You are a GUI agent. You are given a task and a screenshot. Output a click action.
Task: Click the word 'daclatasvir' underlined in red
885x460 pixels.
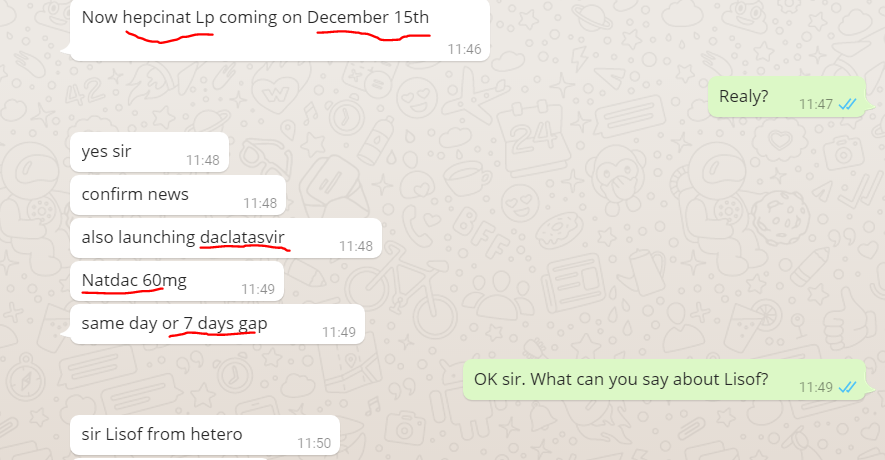coord(242,237)
